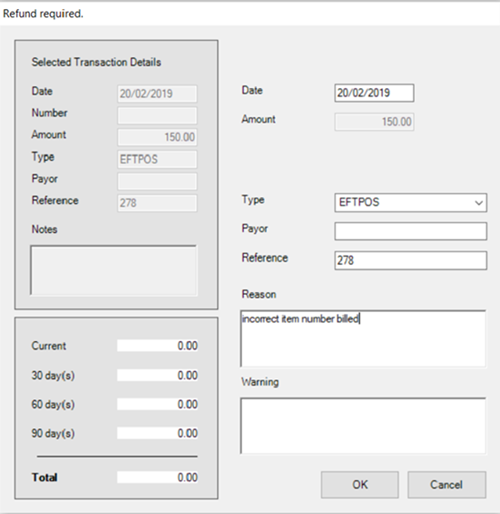
Task: Click the editable Reference field showing 278
Action: point(411,260)
